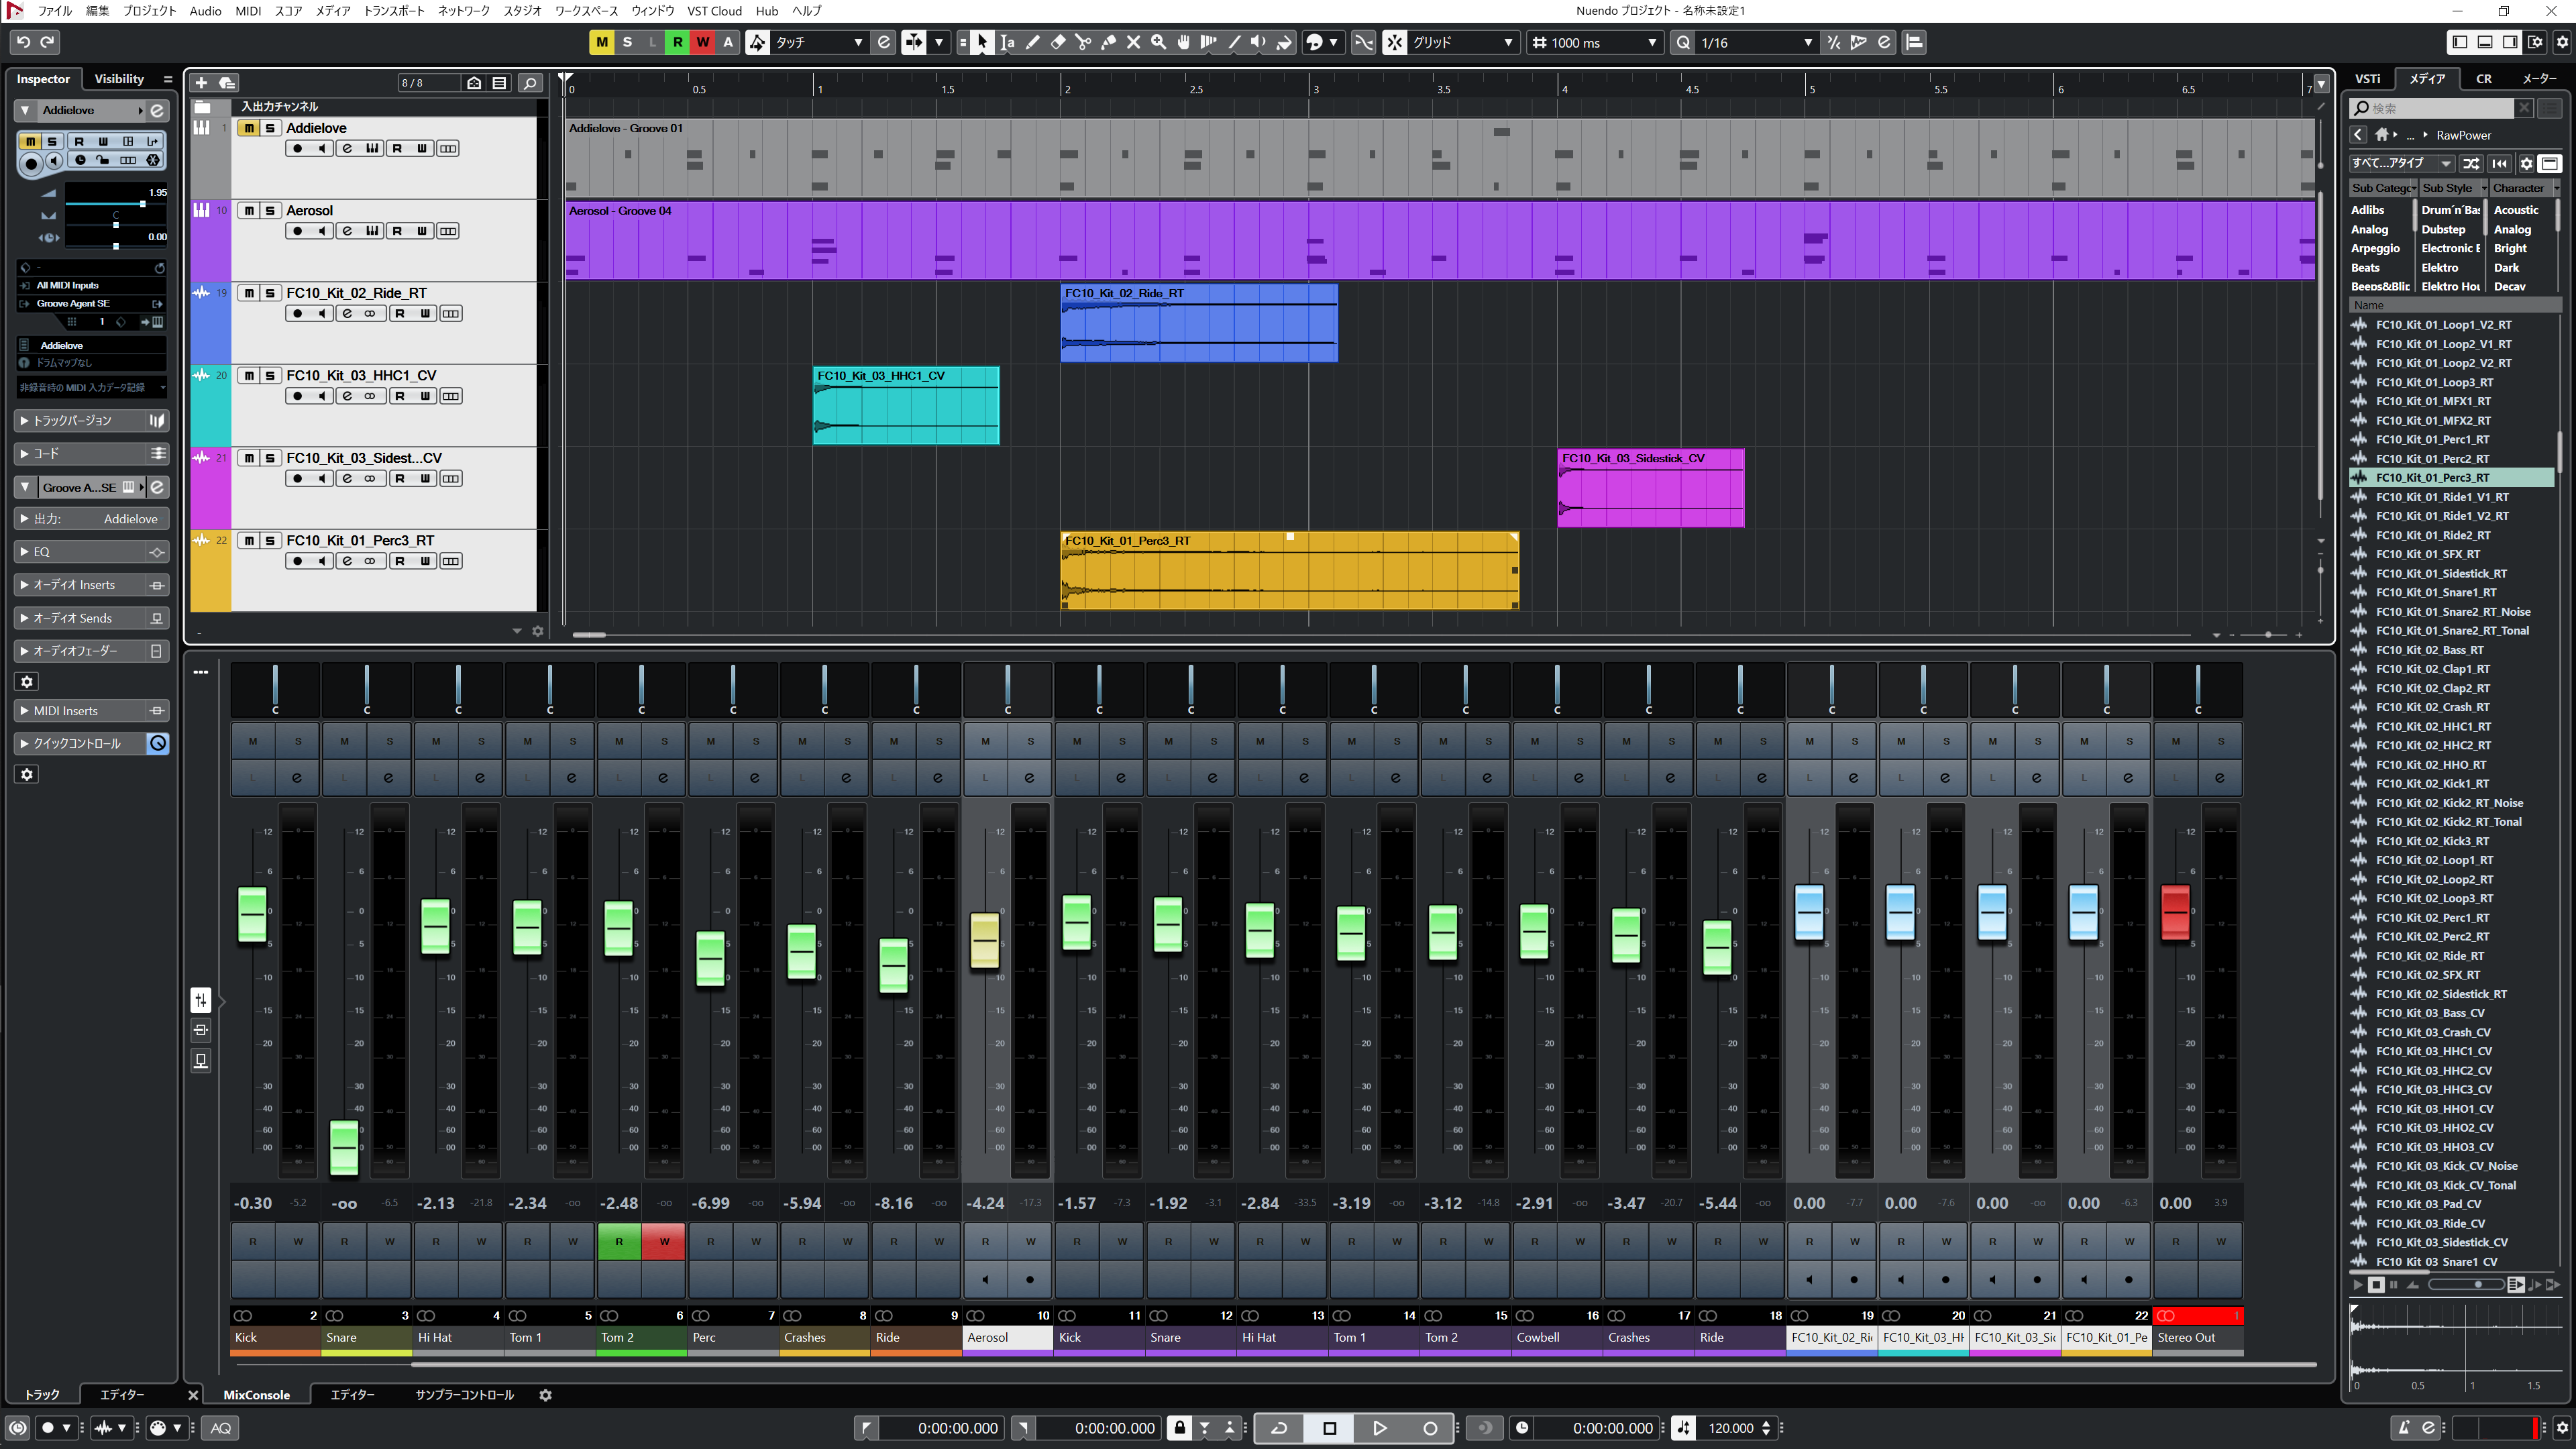Select the Eraser tool in toolbar
The height and width of the screenshot is (1449, 2576).
click(x=1058, y=42)
